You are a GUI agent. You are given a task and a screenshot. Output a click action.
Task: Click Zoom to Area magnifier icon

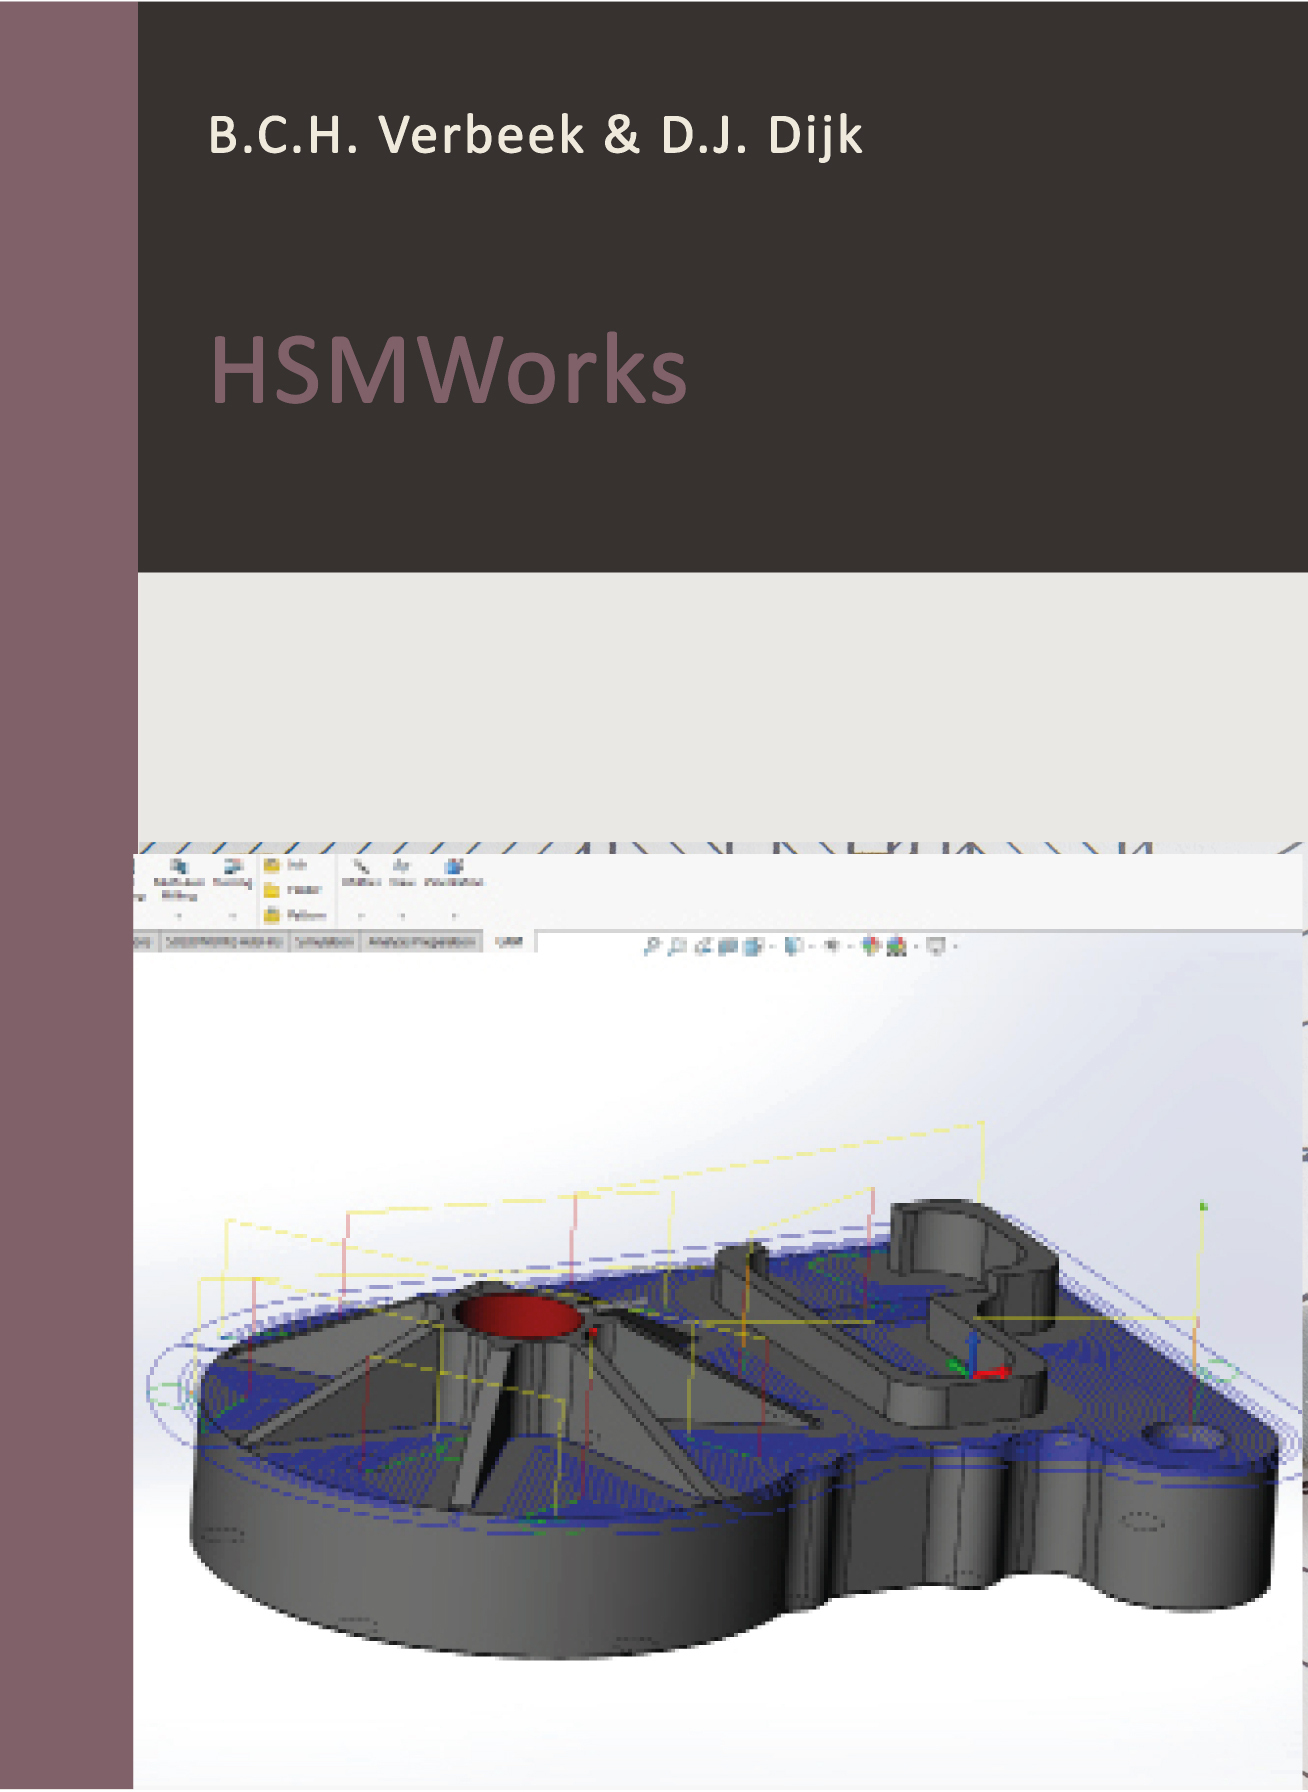(677, 946)
